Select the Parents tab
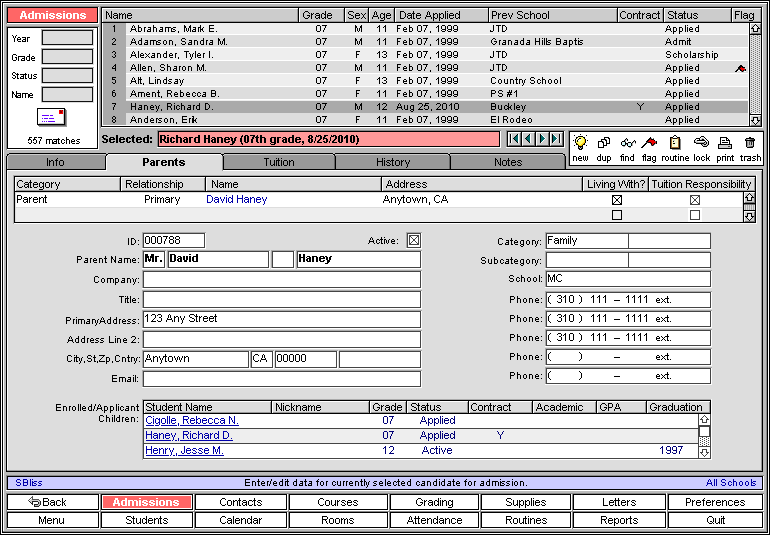 point(164,162)
